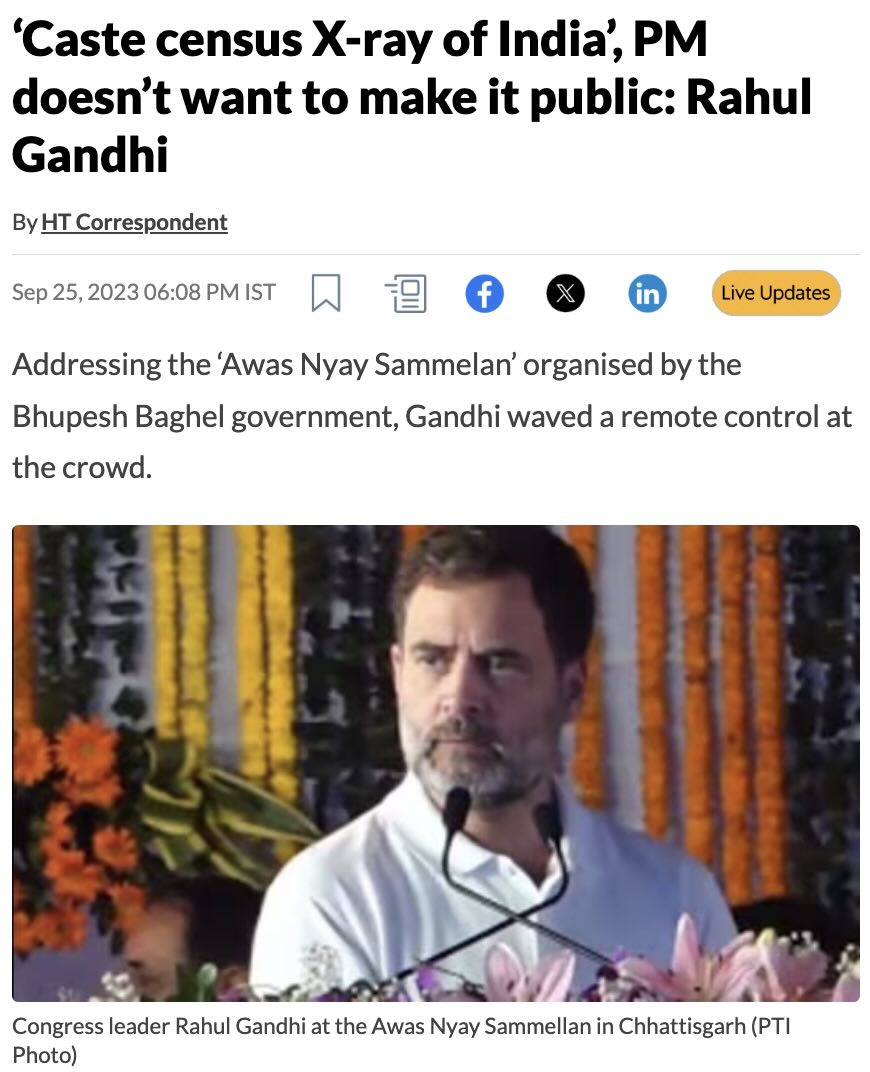Click 'Bhupesh Baghel government' in the summary
The image size is (870, 1072).
(205, 416)
